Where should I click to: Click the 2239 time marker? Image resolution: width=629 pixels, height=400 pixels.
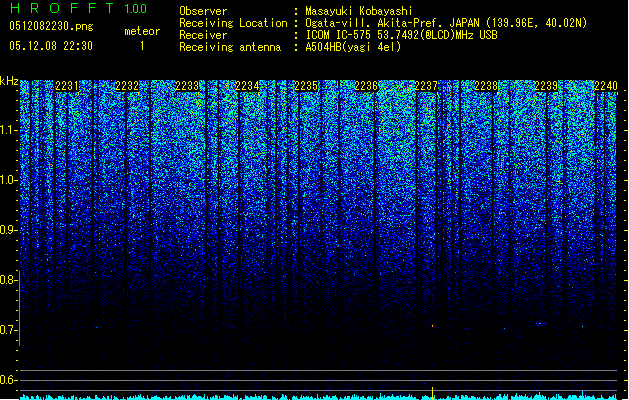pyautogui.click(x=546, y=86)
